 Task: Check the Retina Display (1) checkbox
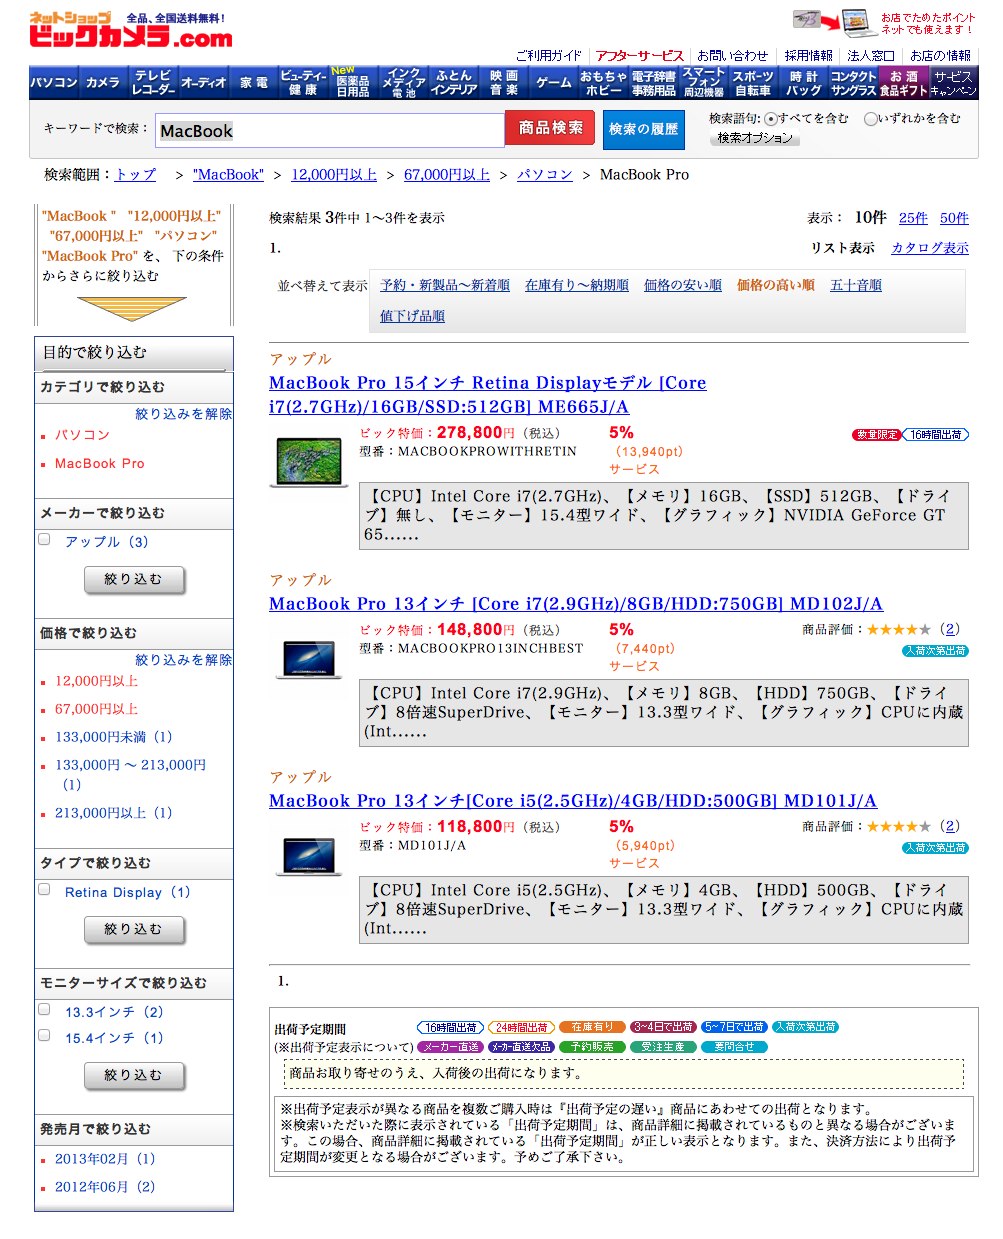[44, 890]
